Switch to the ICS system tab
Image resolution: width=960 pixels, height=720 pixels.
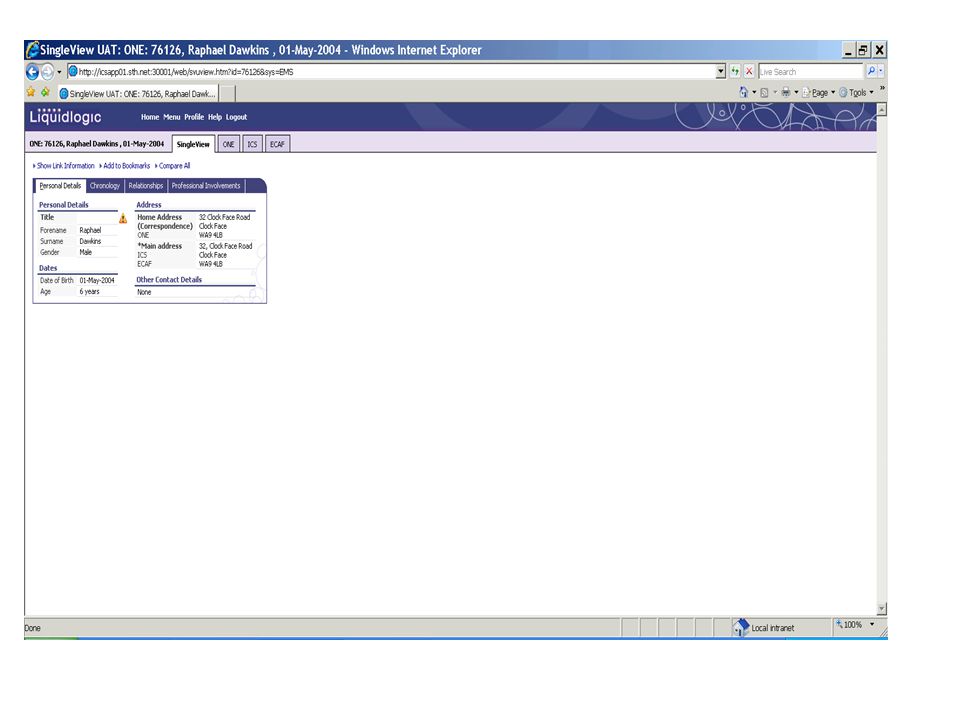tap(252, 144)
